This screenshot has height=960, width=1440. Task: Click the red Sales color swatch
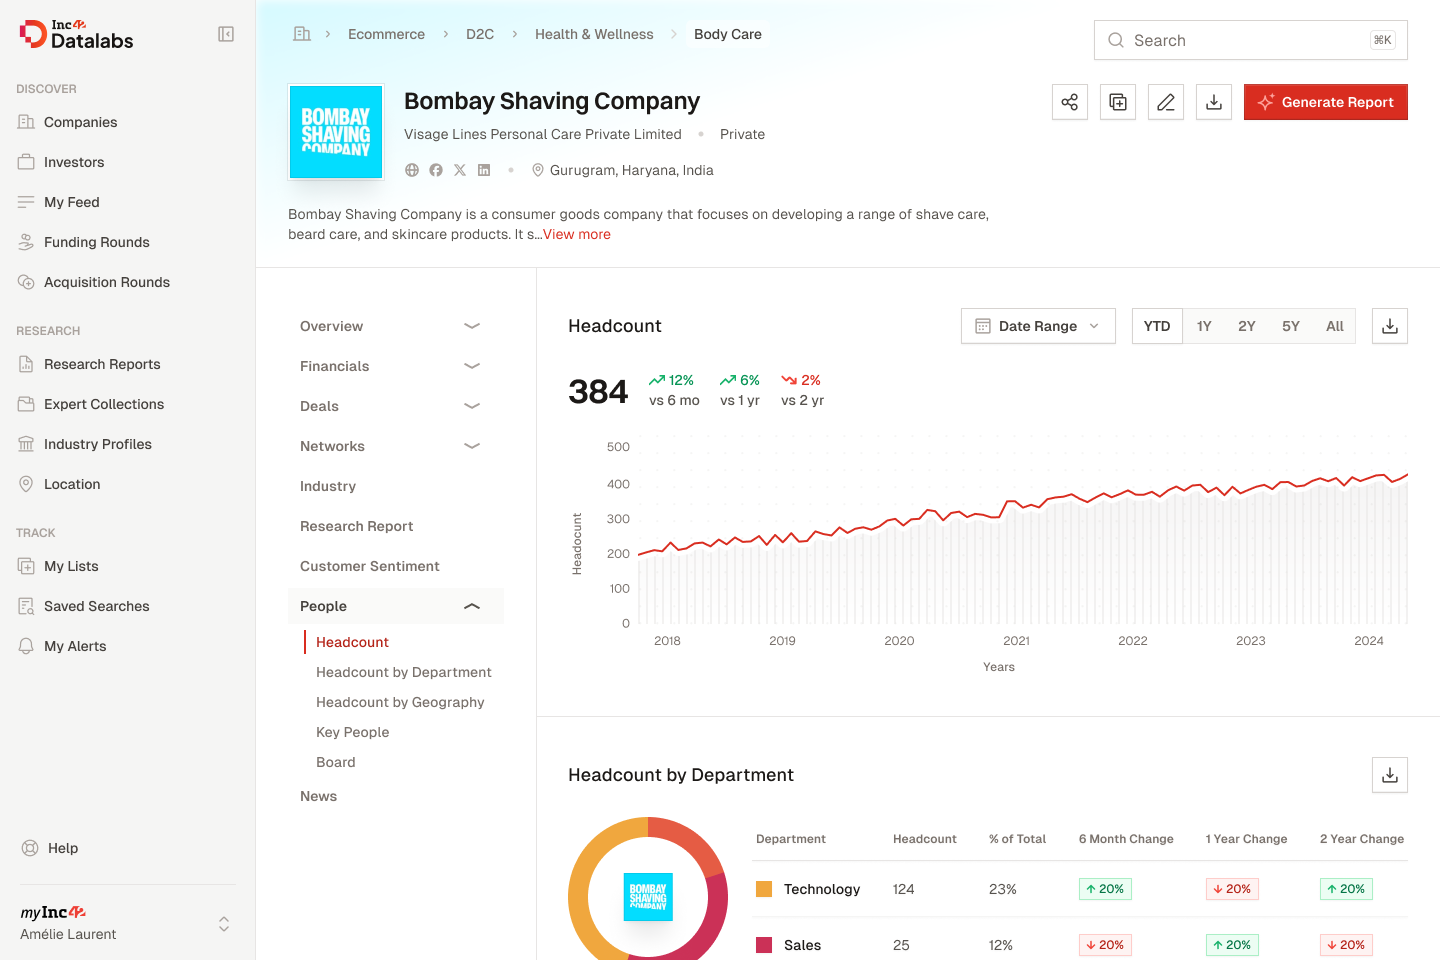pos(764,945)
